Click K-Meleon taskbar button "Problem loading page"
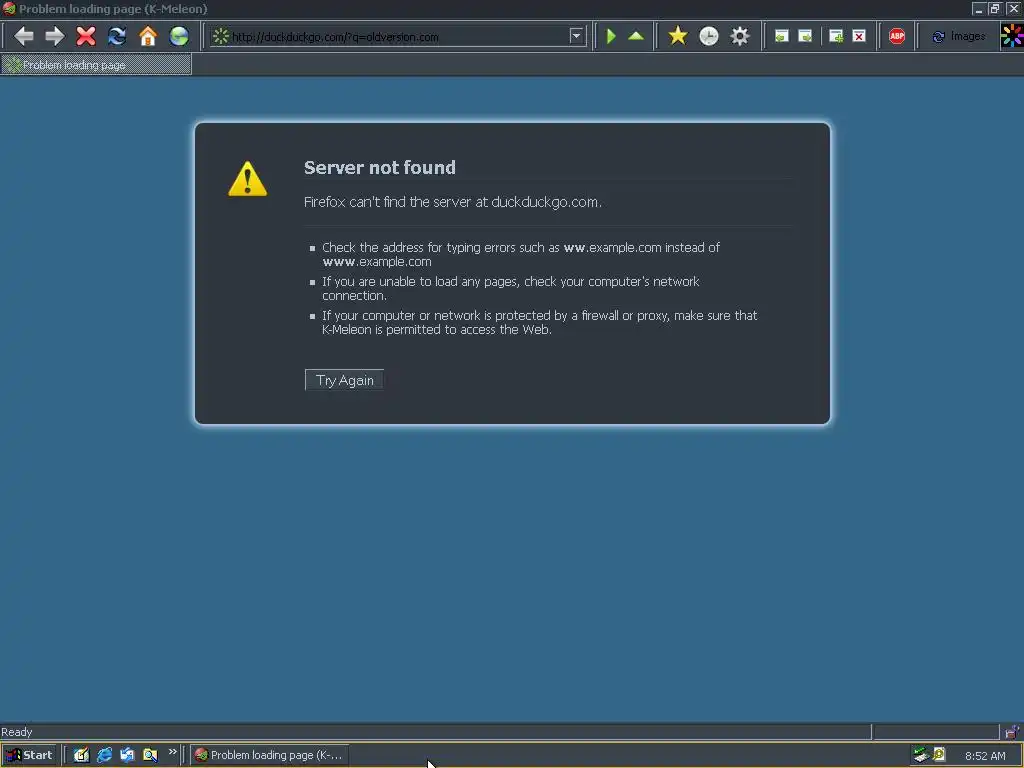Screen dimensions: 1024x768 (270, 755)
